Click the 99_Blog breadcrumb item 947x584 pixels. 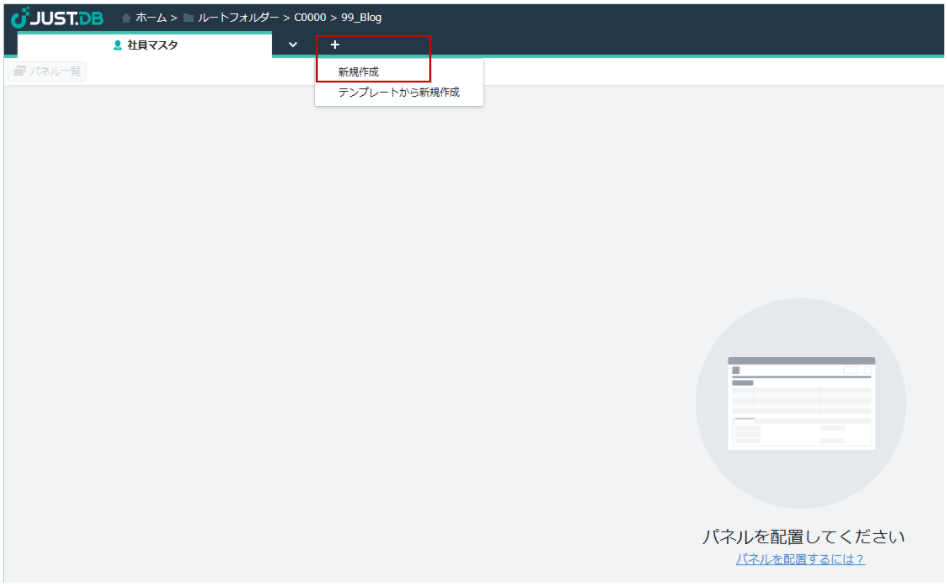tap(361, 18)
